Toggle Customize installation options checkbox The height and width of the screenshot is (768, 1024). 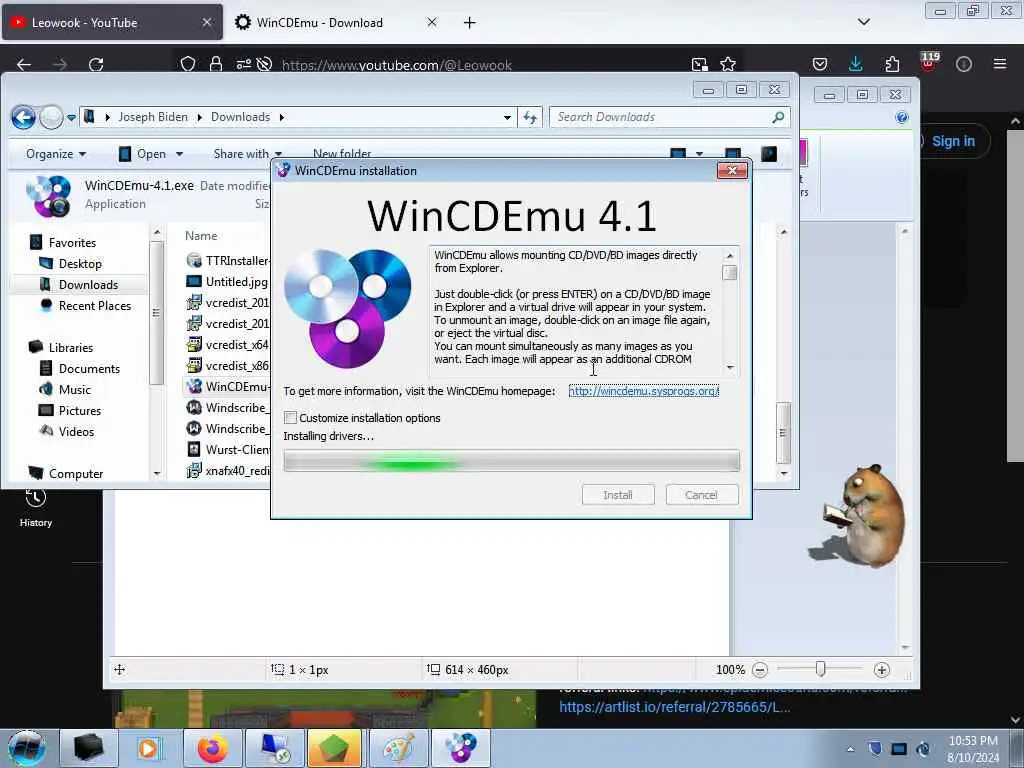(x=291, y=417)
